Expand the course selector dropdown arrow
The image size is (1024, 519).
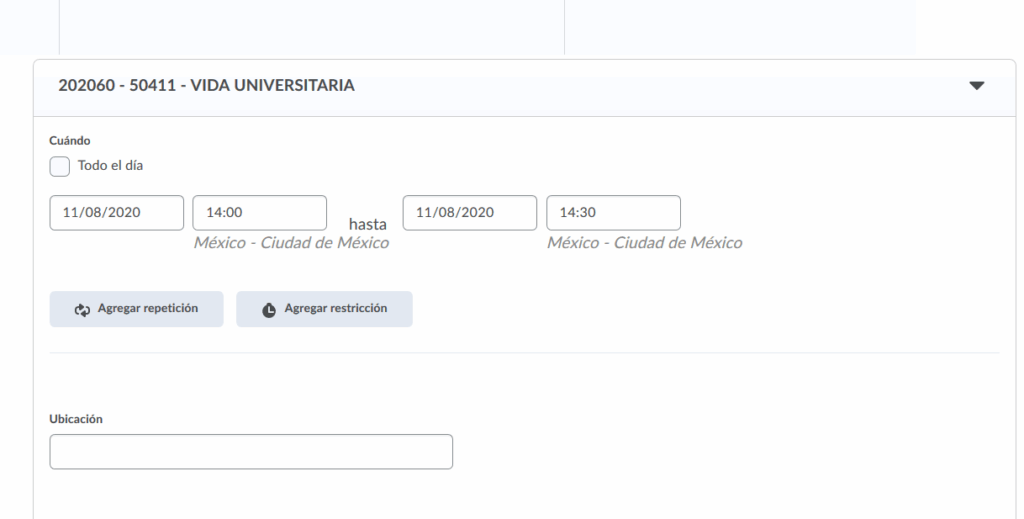pos(977,87)
